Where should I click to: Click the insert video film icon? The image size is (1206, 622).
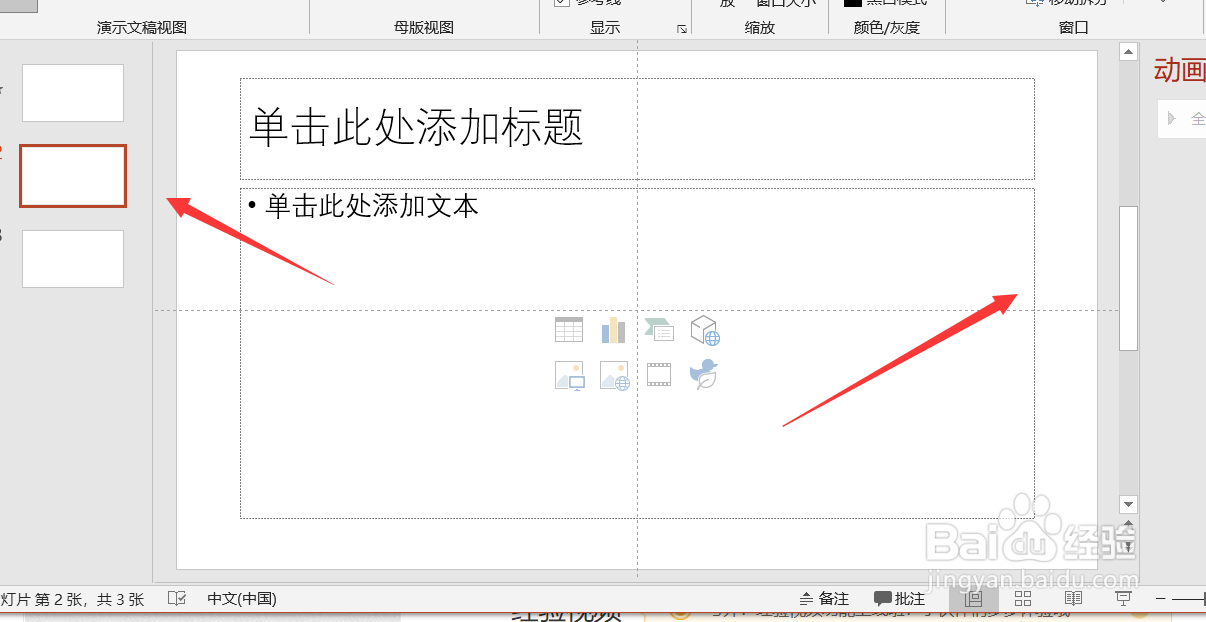coord(659,374)
